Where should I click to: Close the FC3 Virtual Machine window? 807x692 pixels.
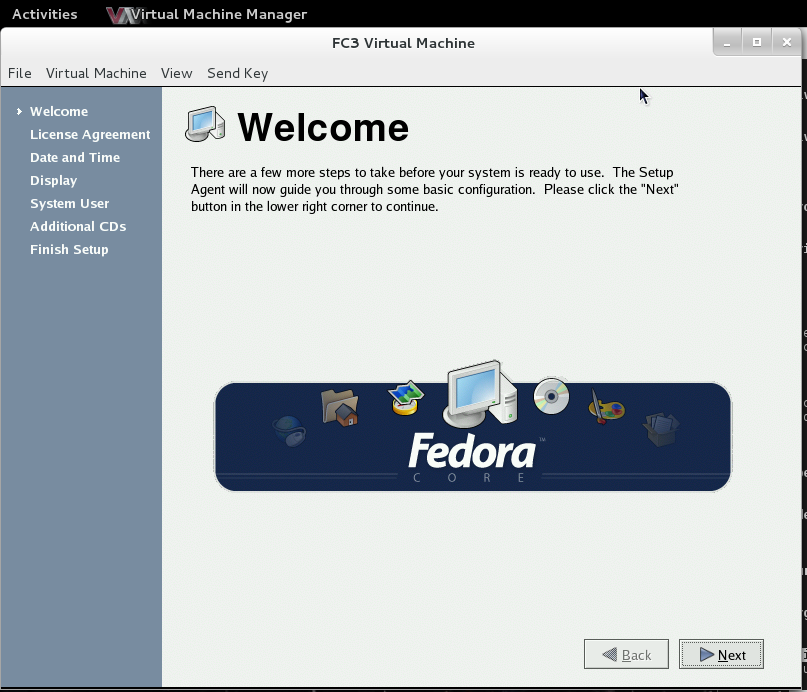[786, 43]
